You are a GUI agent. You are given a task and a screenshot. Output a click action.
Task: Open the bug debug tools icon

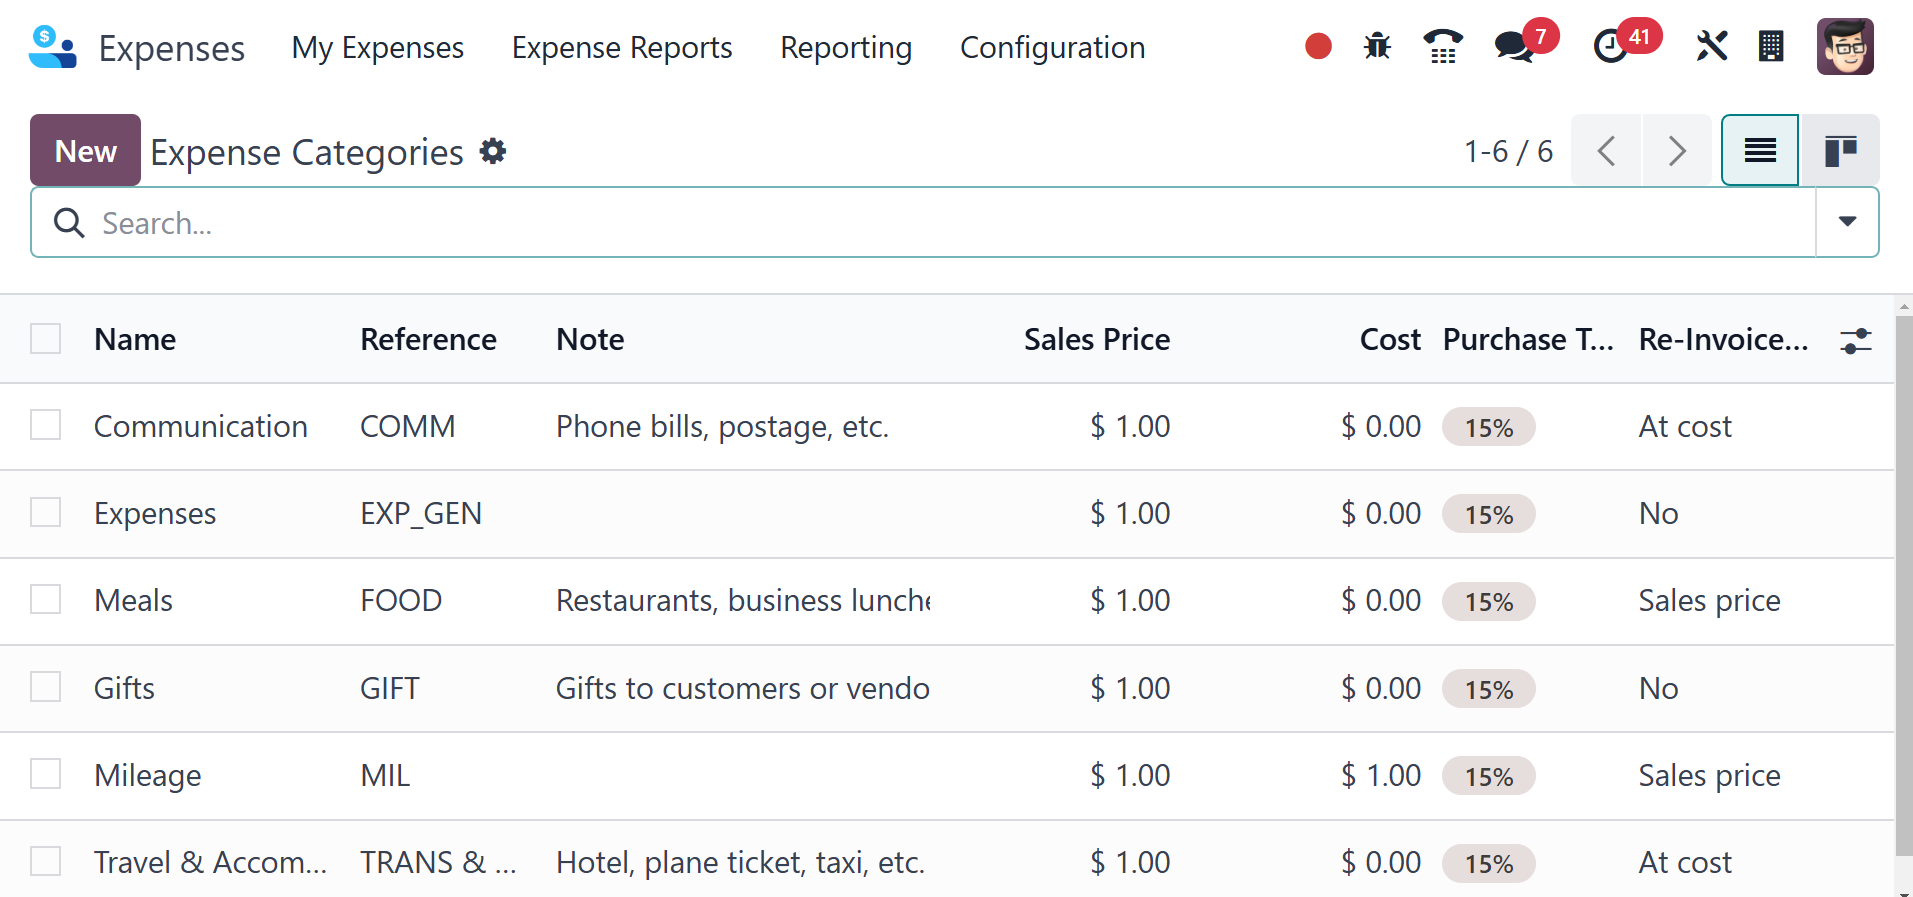click(x=1377, y=46)
